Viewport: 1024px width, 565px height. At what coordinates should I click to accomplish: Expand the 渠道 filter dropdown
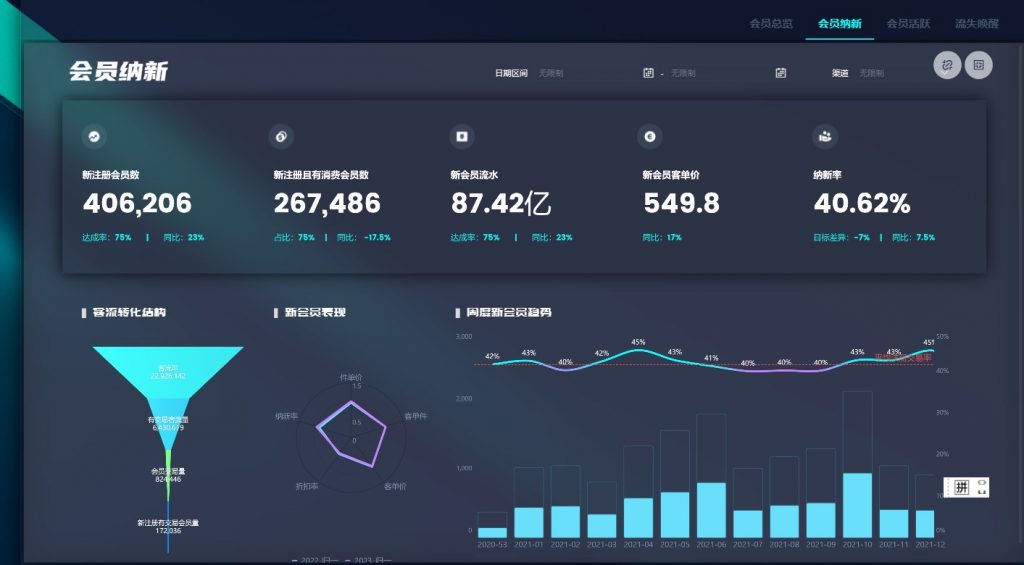890,73
